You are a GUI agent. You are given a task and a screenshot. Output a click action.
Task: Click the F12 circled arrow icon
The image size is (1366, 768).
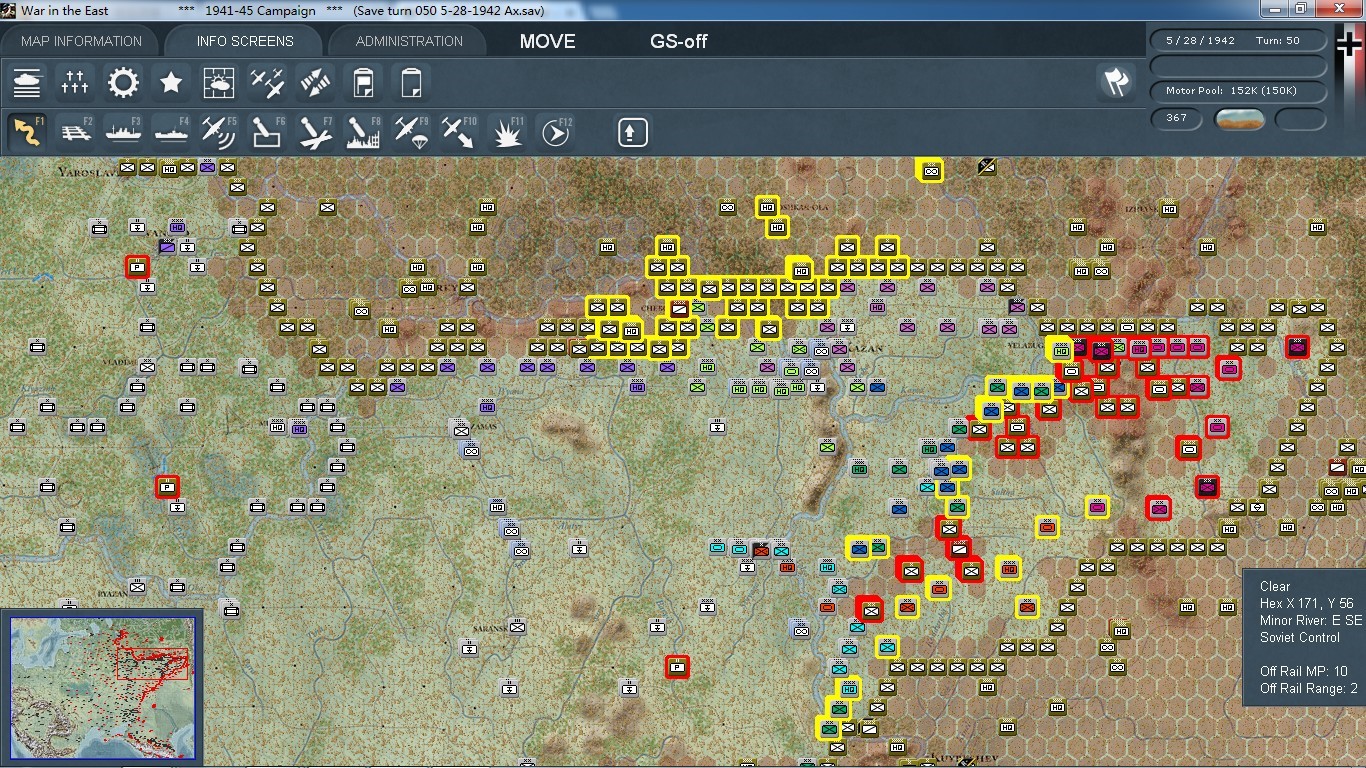pos(555,132)
